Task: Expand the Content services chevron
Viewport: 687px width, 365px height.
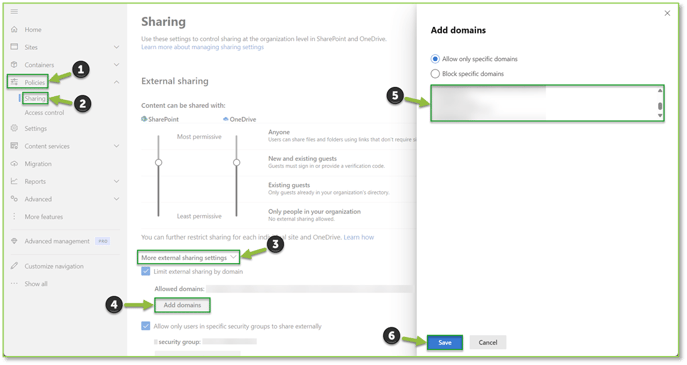Action: coord(117,146)
